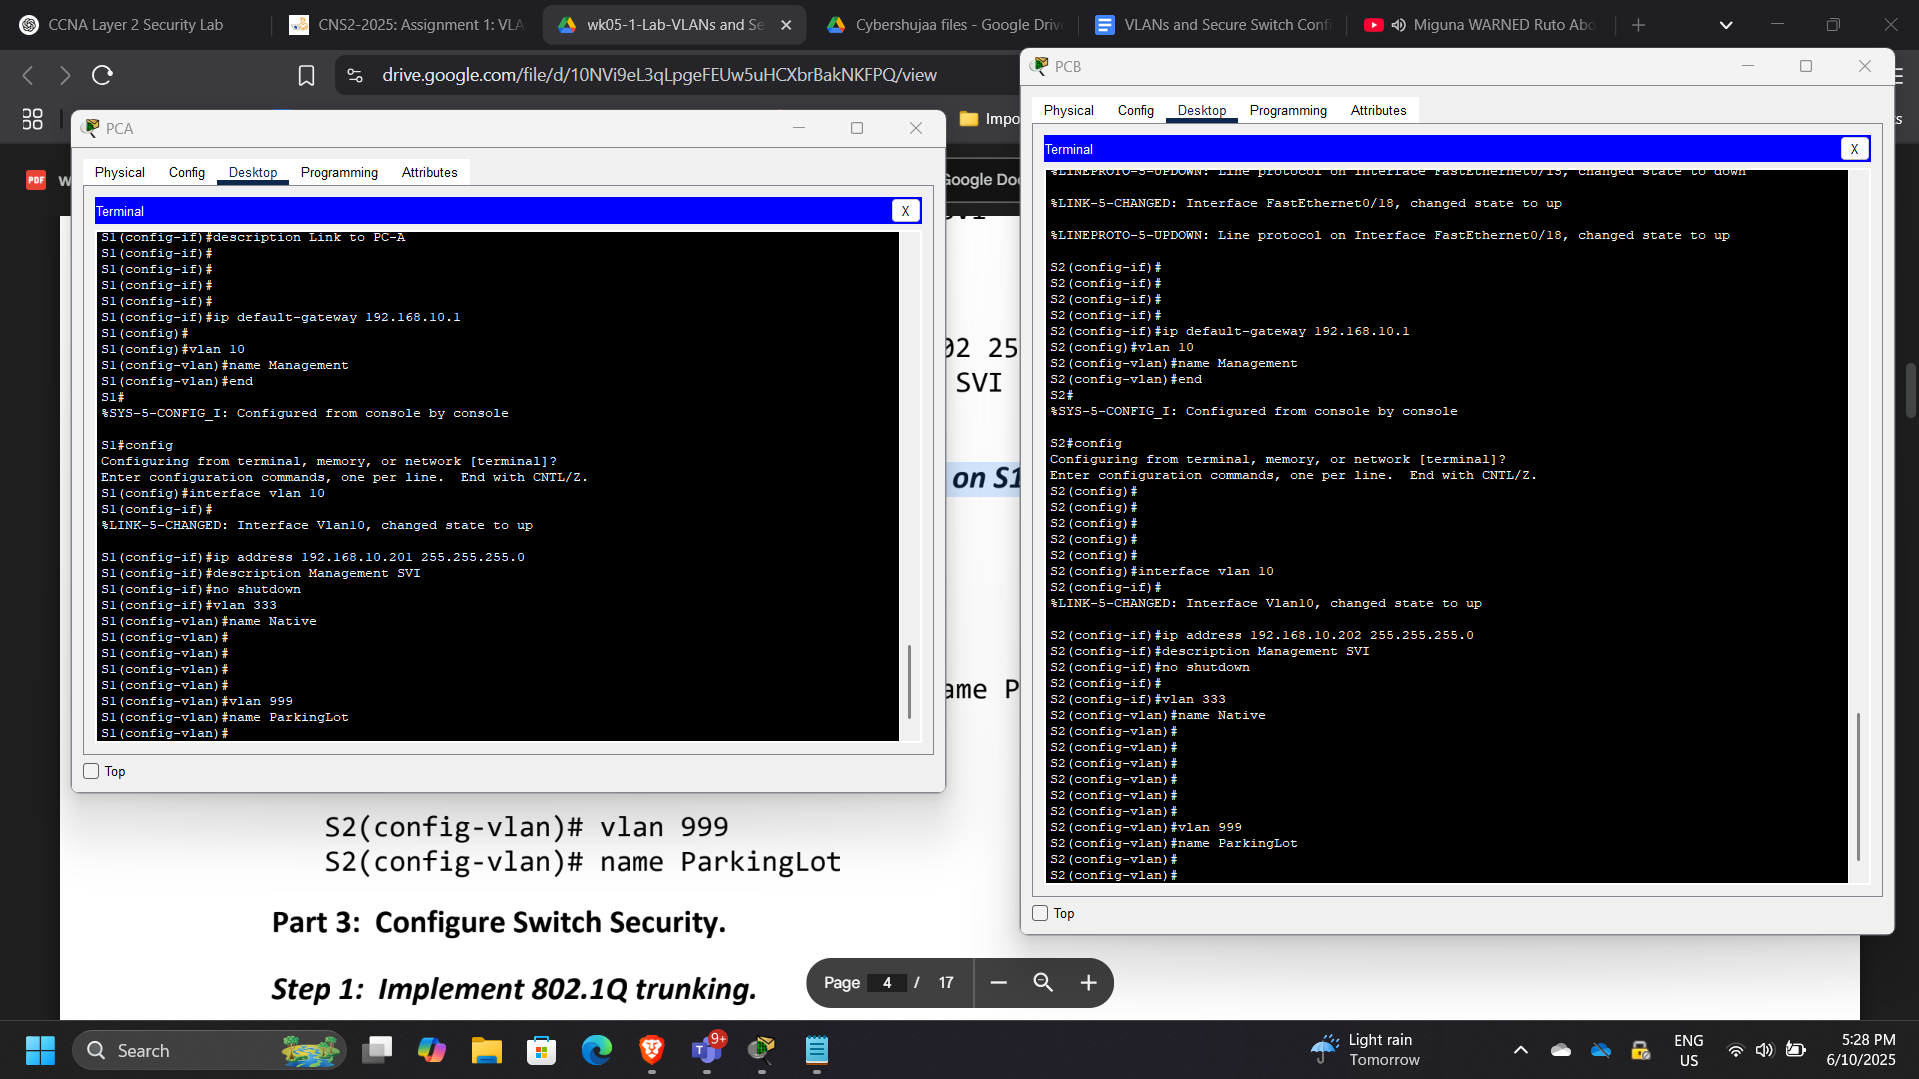
Task: Open Brave browser from the taskbar
Action: [652, 1050]
